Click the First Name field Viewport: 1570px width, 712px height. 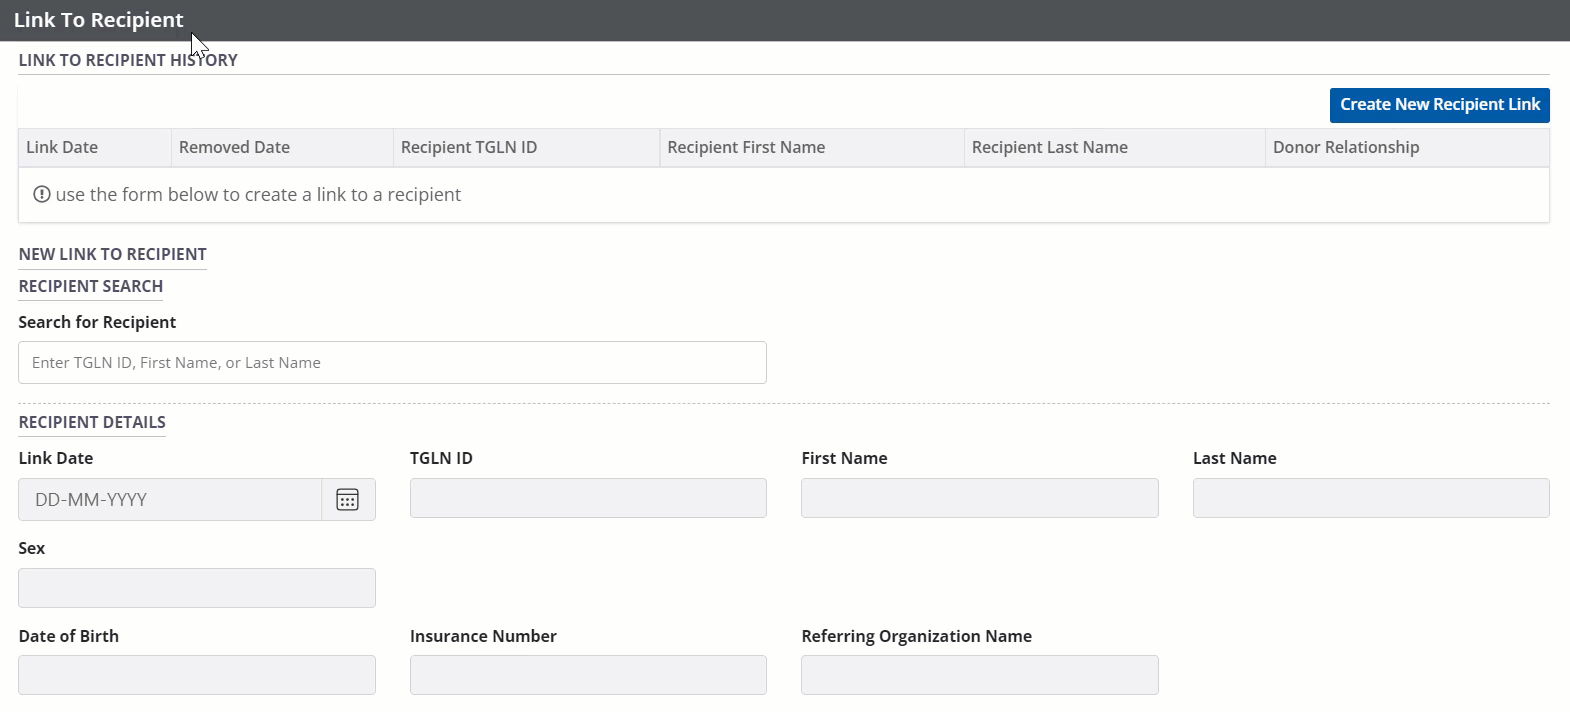coord(979,498)
